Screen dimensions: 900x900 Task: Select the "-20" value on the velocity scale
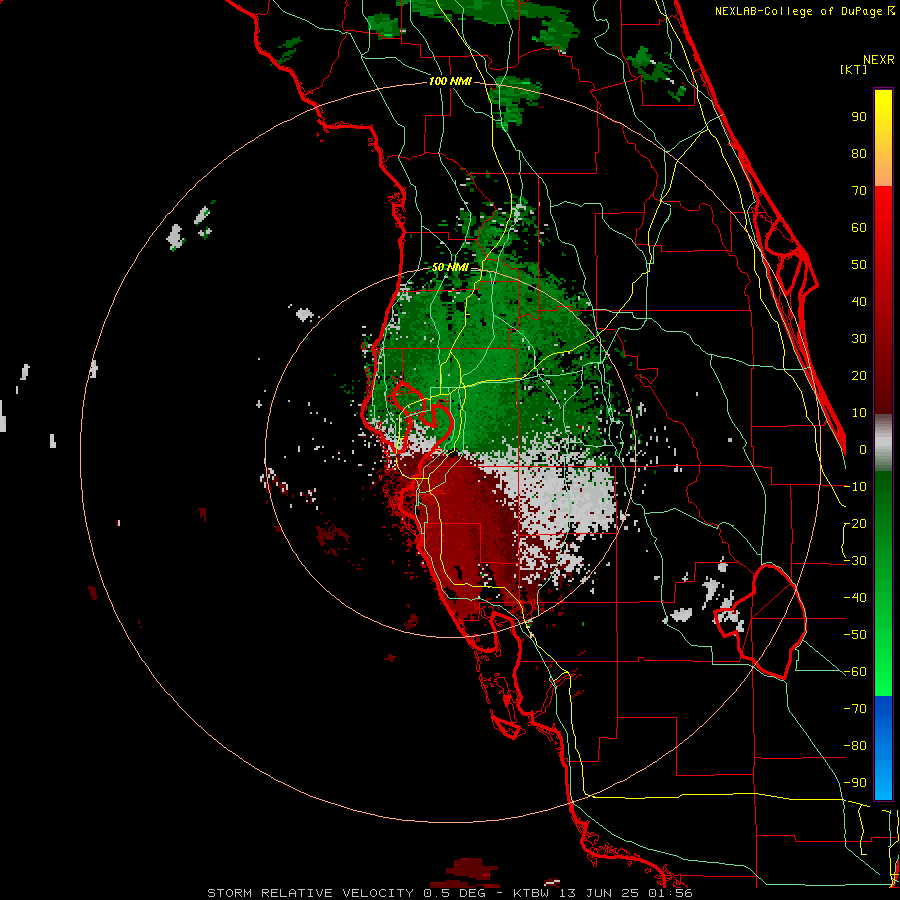(855, 523)
